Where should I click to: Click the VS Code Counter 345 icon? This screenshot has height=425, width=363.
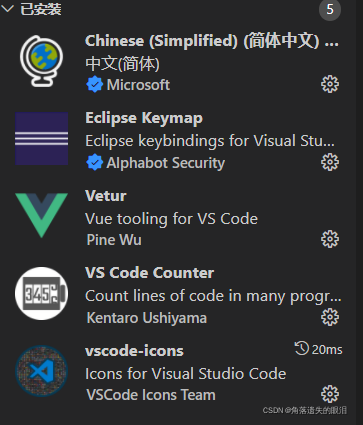pos(41,293)
